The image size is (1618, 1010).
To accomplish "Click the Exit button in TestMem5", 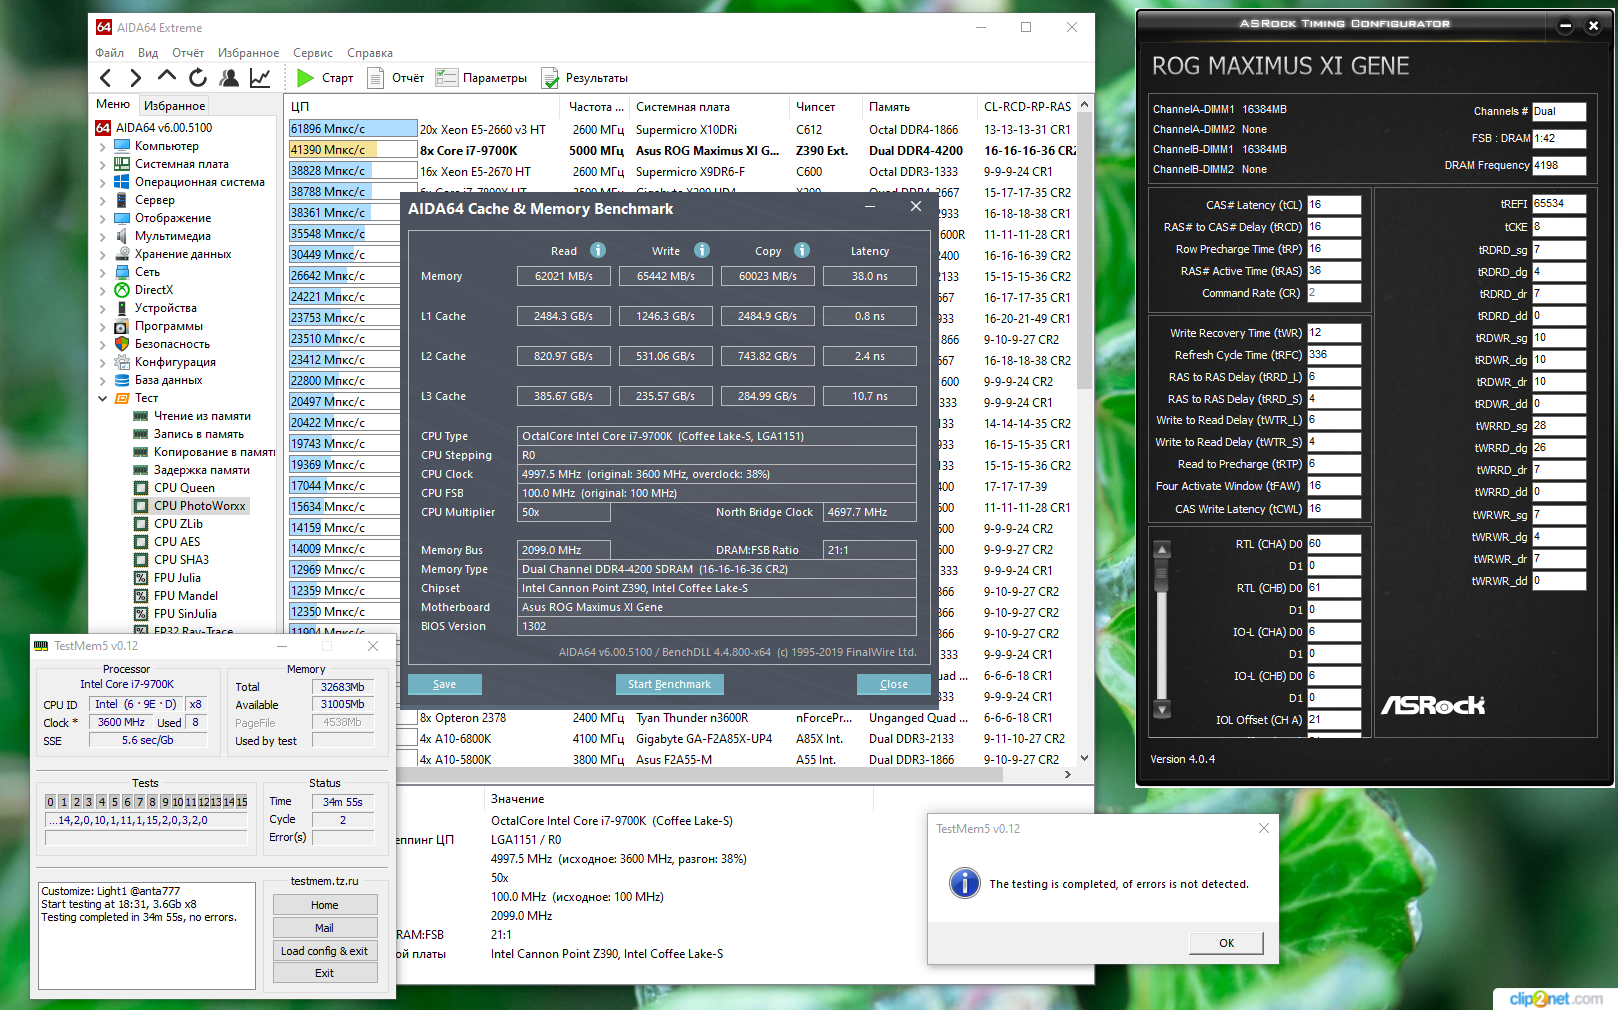I will point(325,973).
